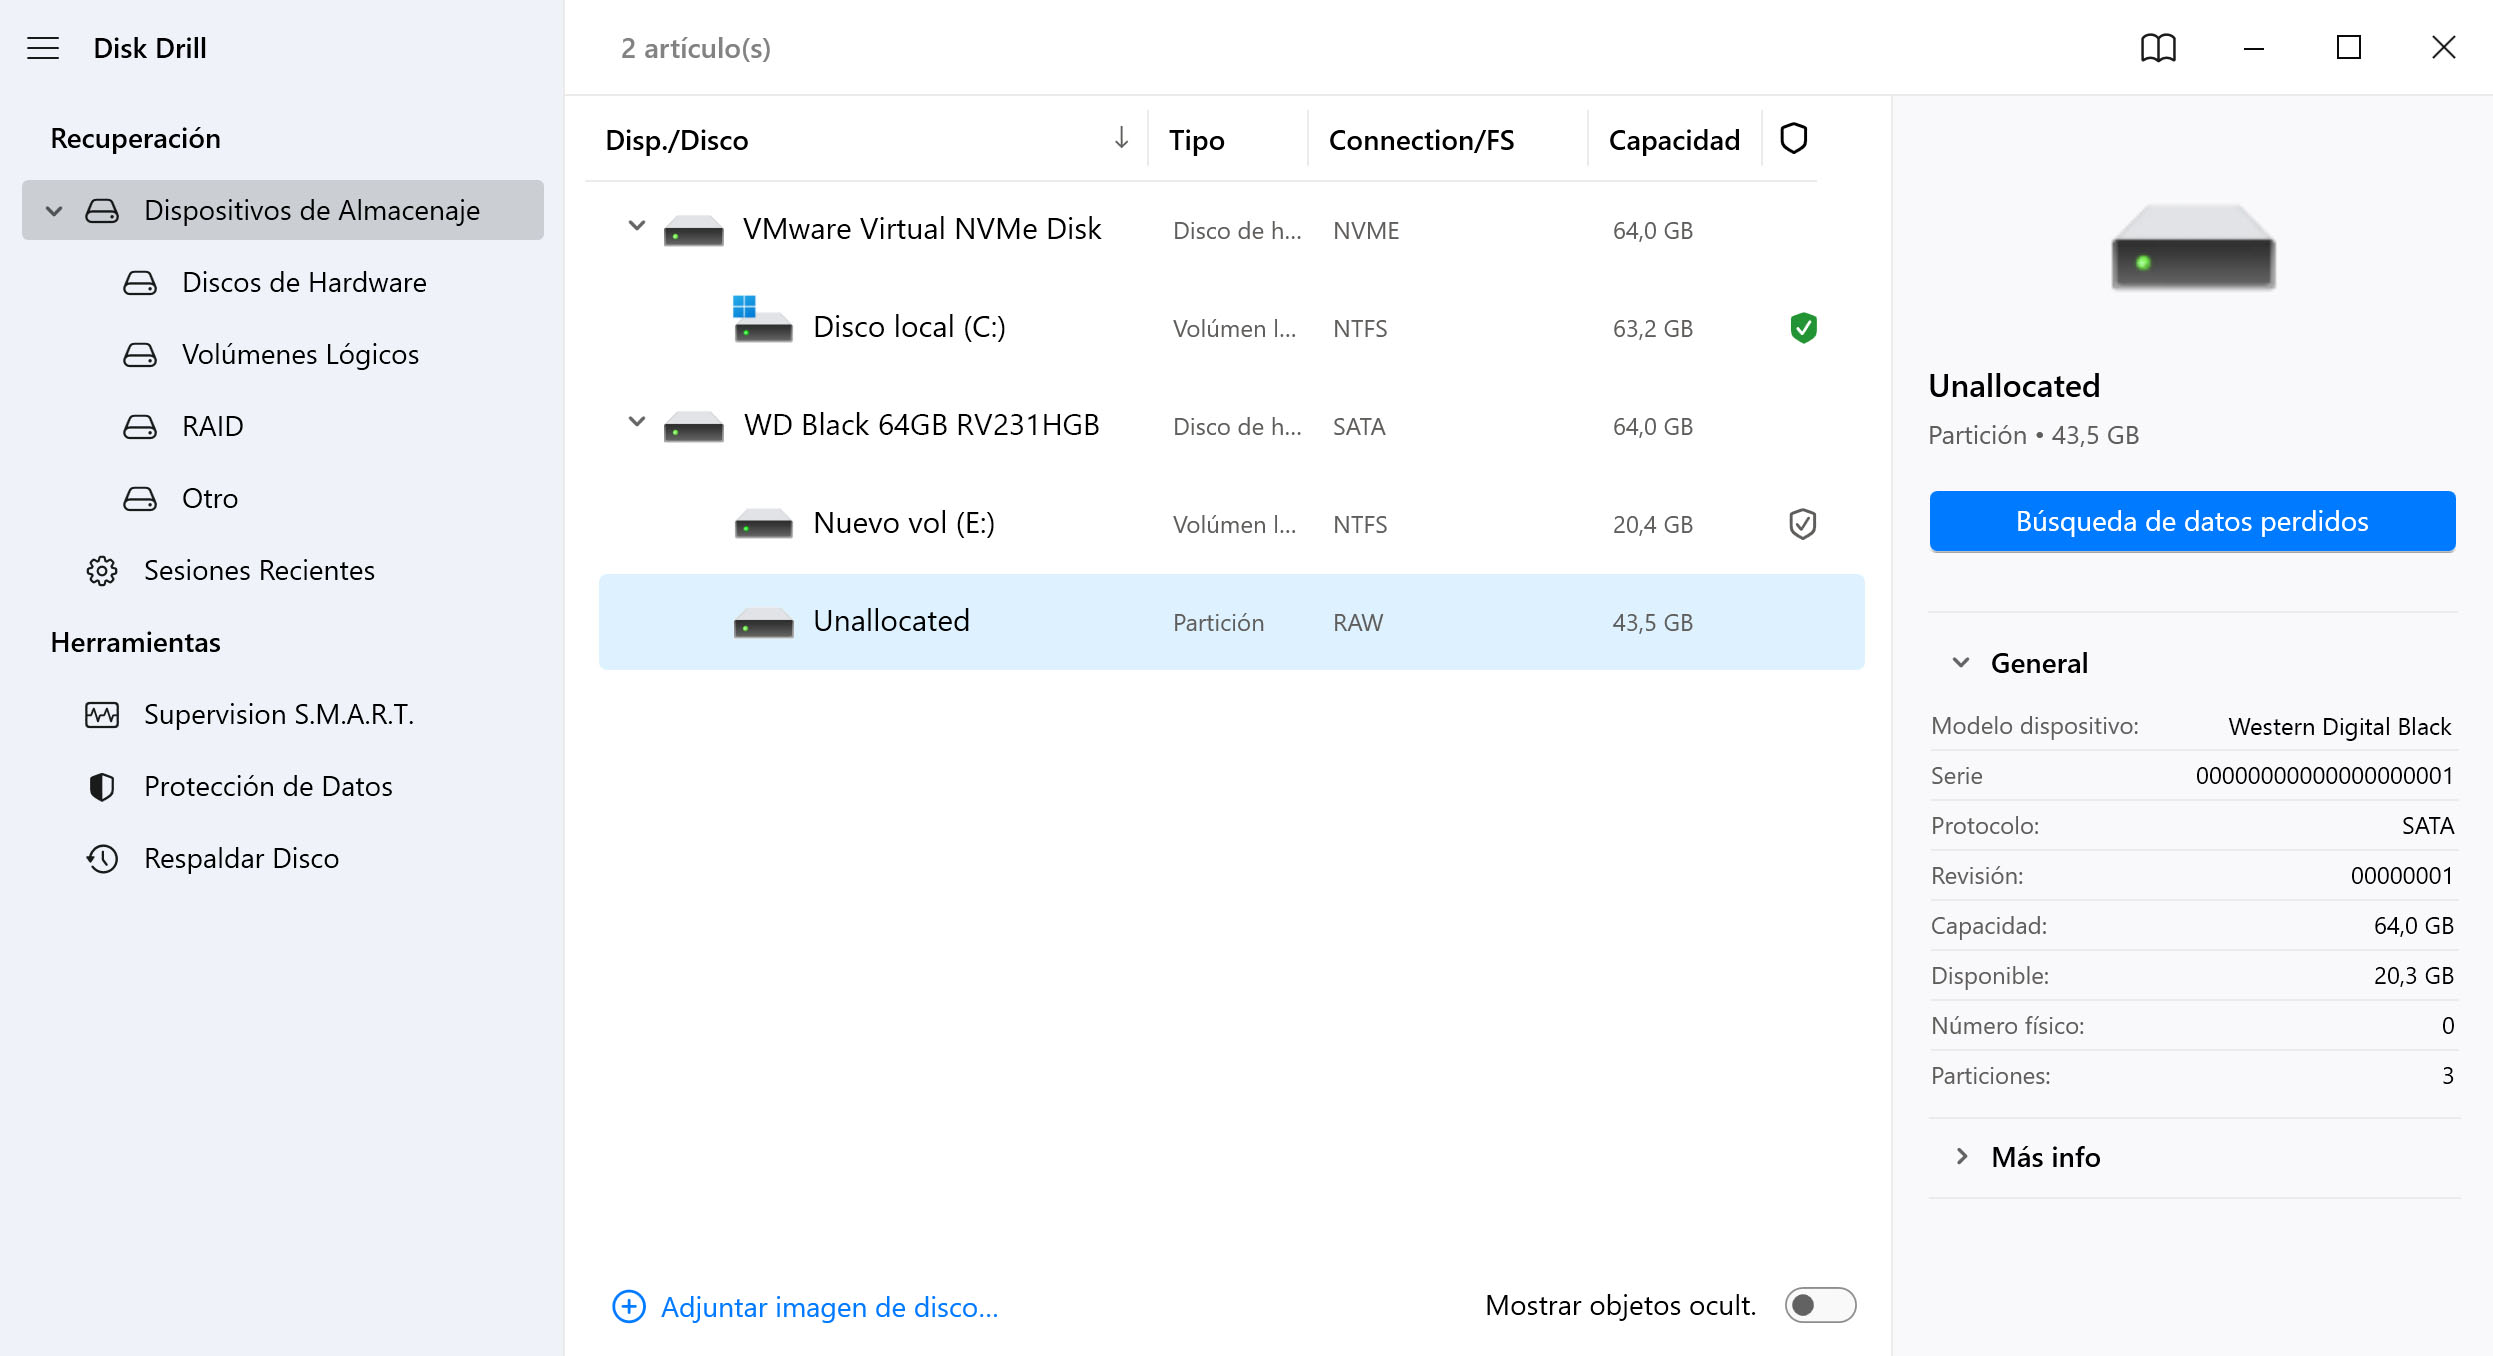This screenshot has height=1356, width=2493.
Task: Click the Sesiones Recientes gear icon
Action: click(x=102, y=571)
